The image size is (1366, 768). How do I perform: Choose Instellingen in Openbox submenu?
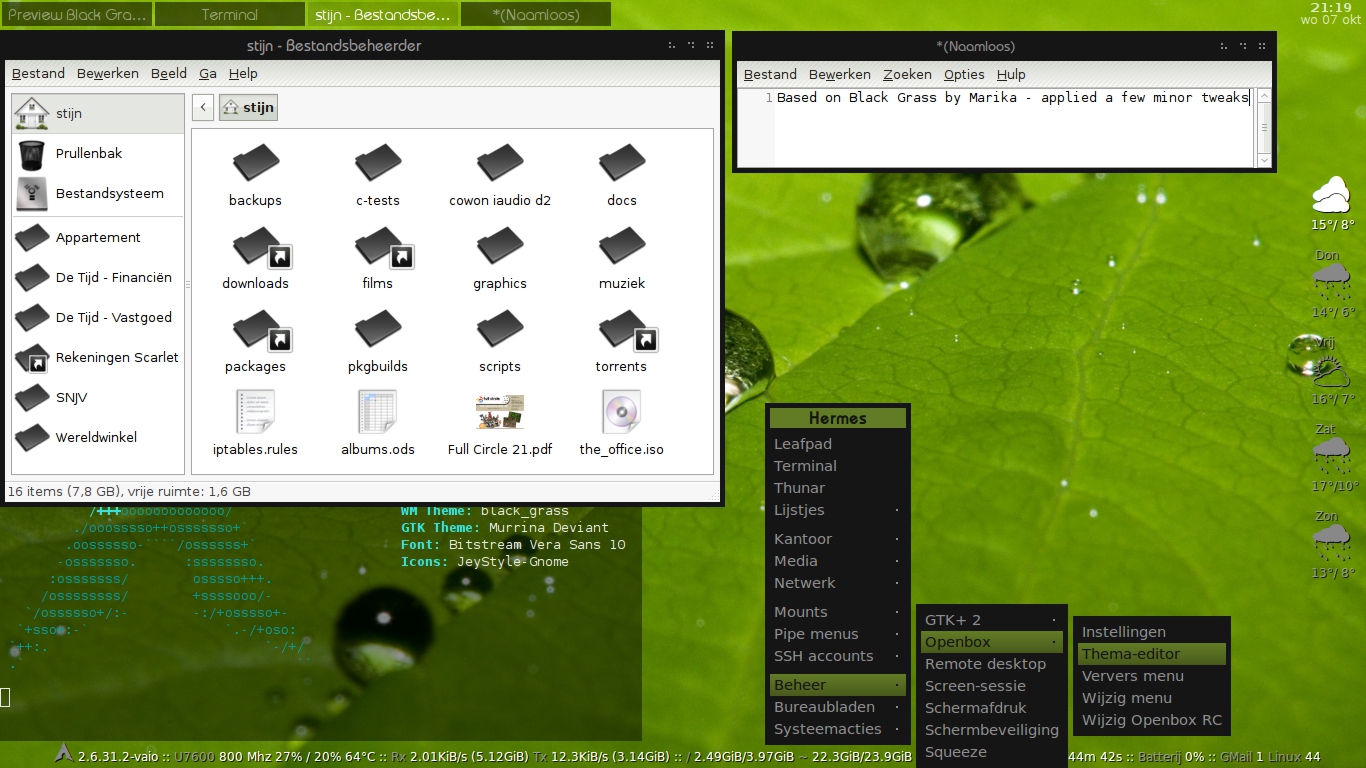click(x=1152, y=632)
